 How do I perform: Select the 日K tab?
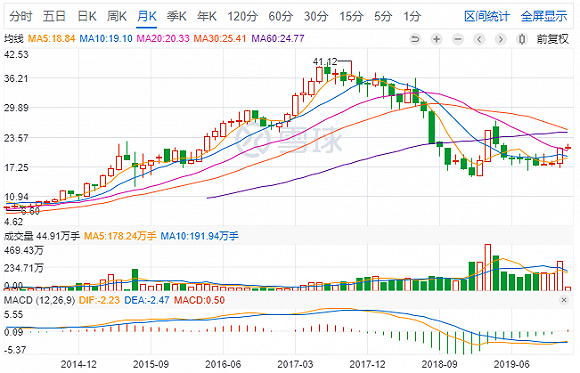87,16
